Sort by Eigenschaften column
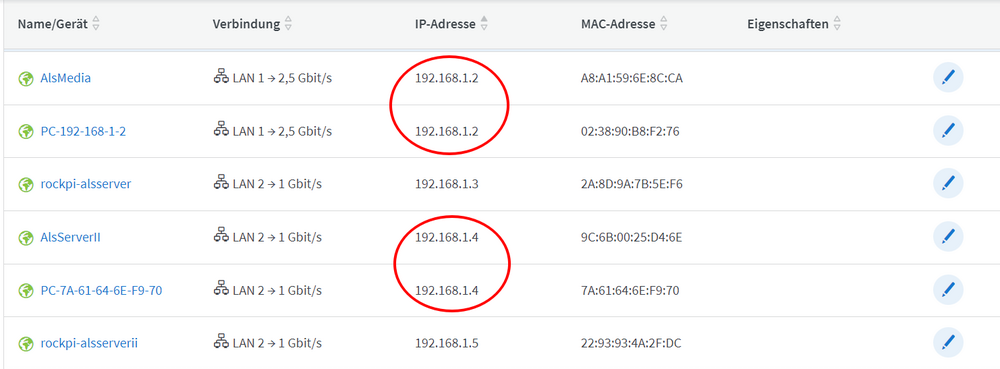Viewport: 1000px width, 369px height. coord(837,24)
